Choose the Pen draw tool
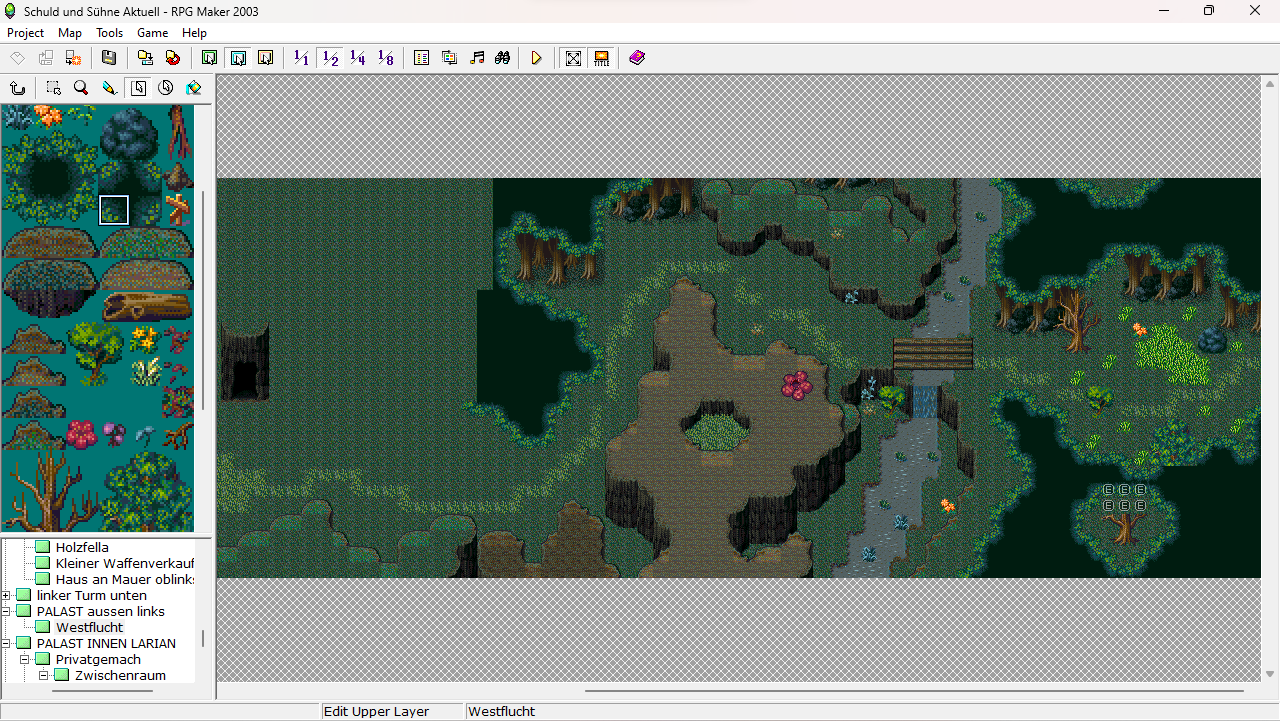Viewport: 1280px width, 721px height. pyautogui.click(x=110, y=88)
